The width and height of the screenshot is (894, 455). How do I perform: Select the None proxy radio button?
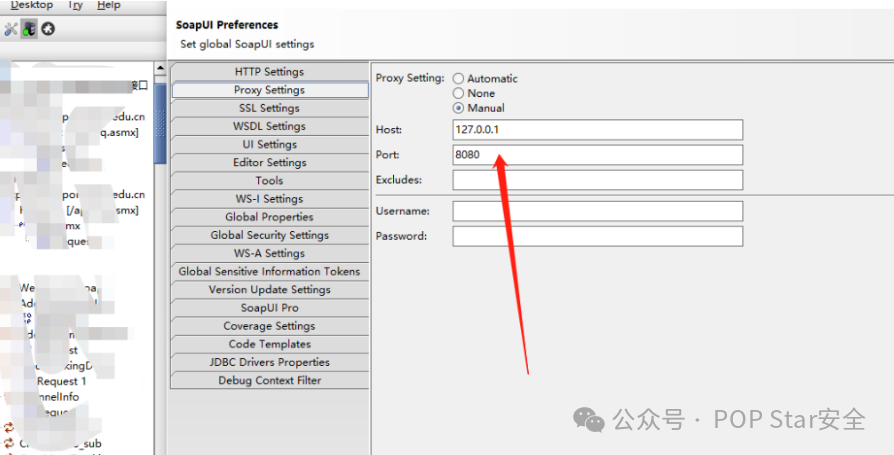[458, 93]
